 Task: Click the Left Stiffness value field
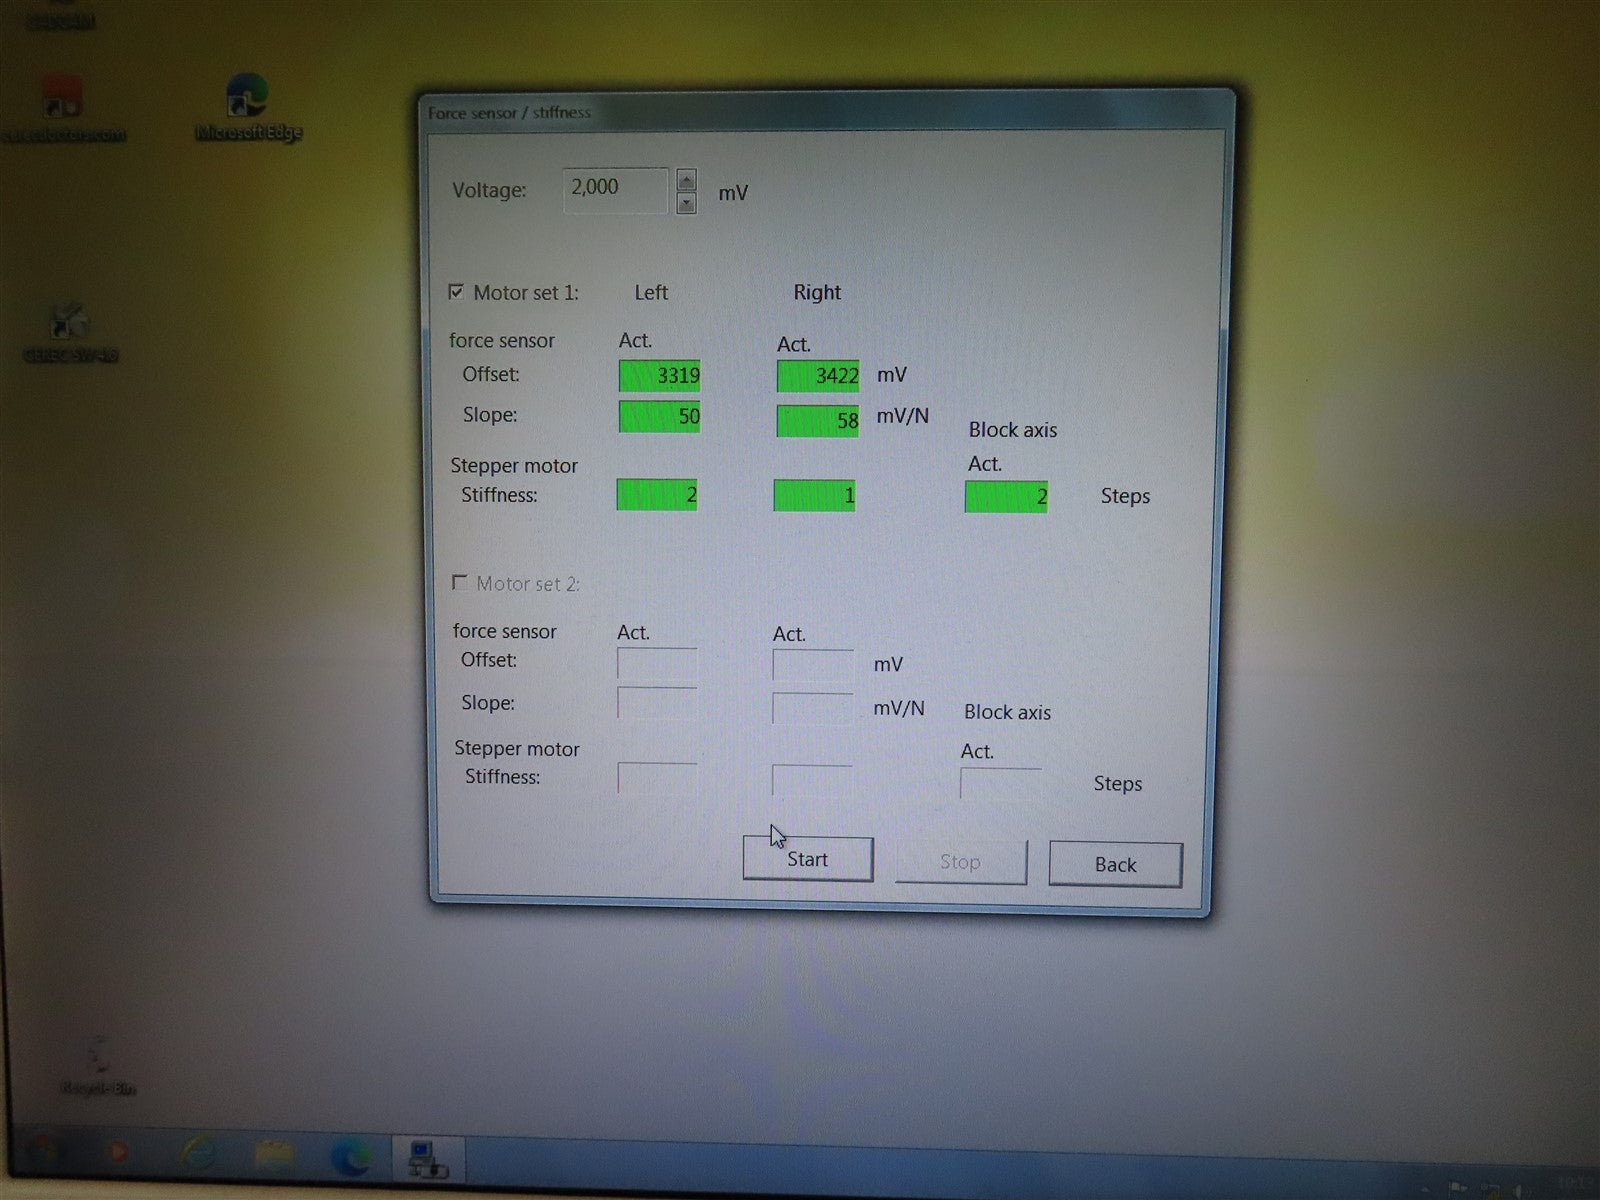tap(656, 495)
